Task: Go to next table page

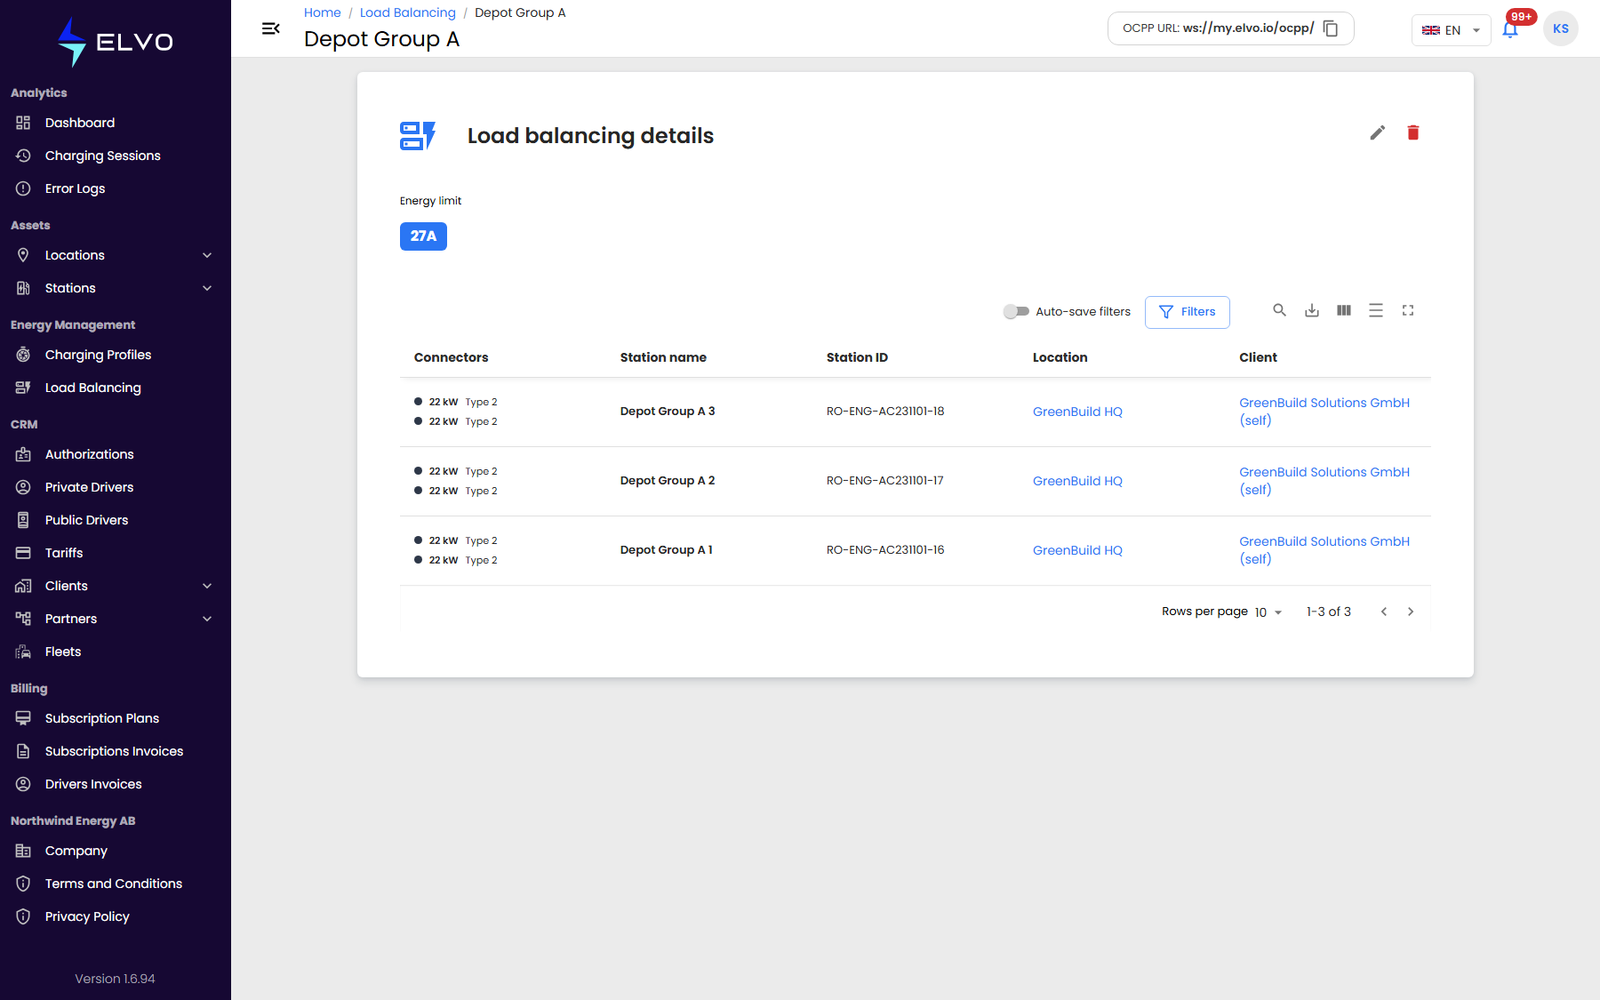Action: pos(1410,612)
